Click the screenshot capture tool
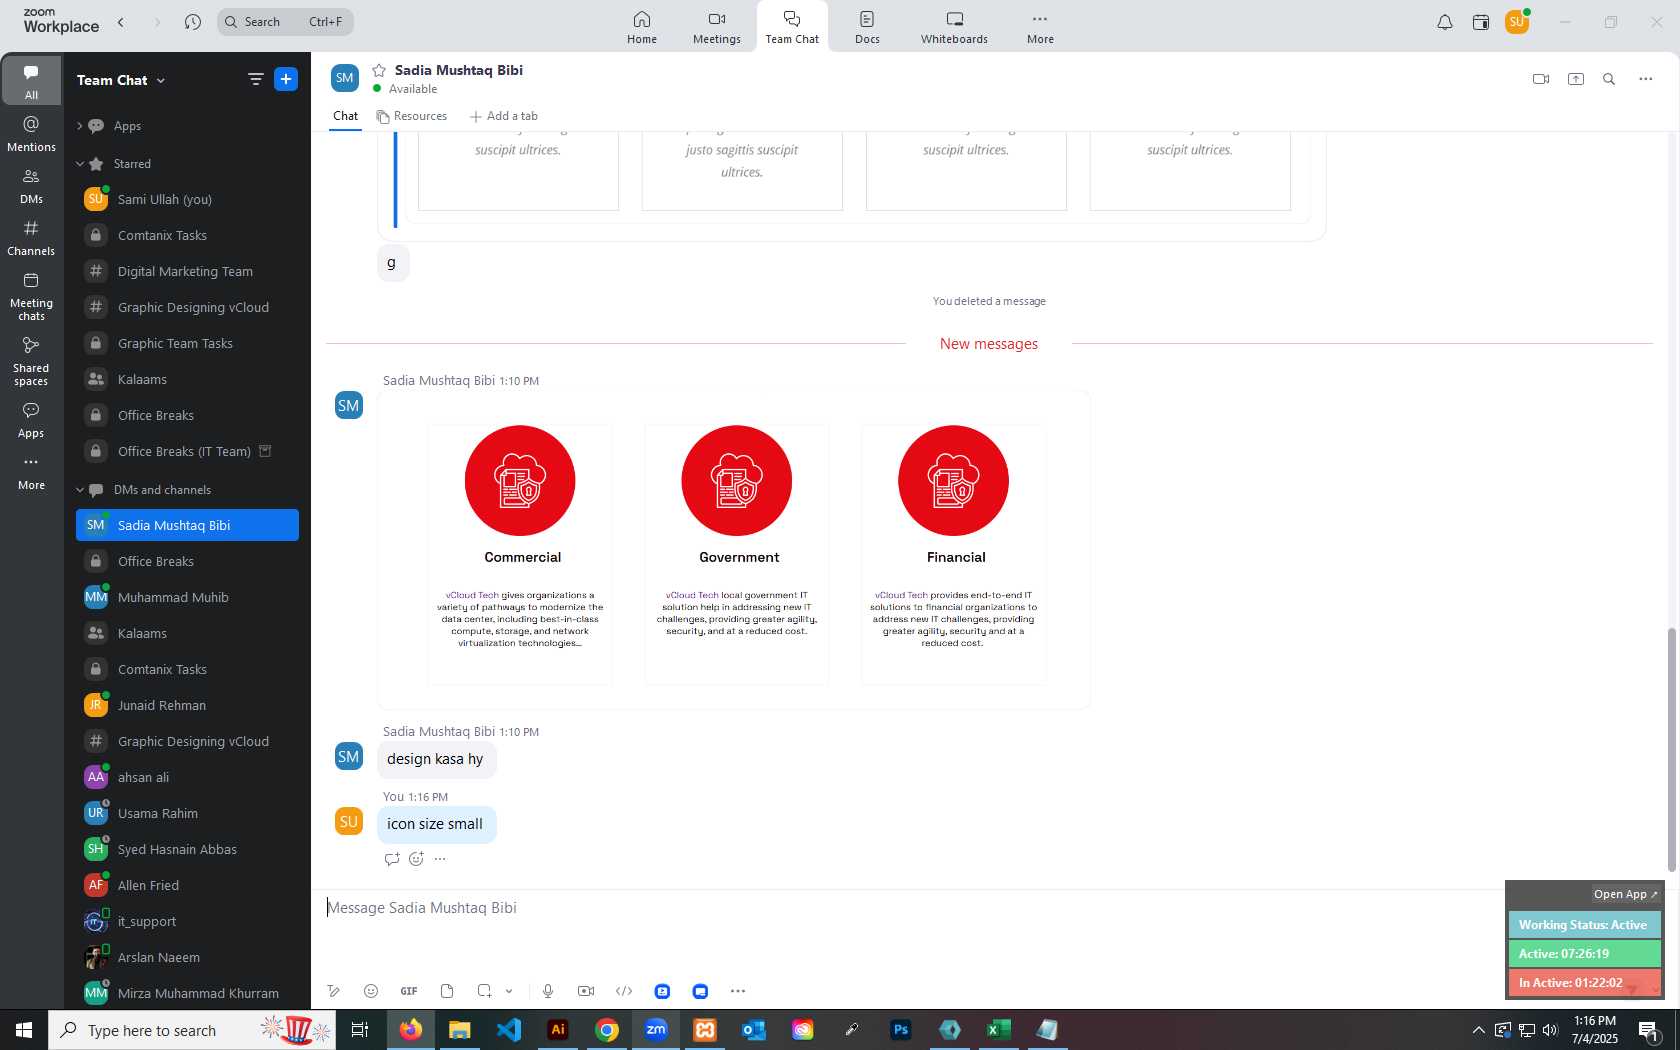The image size is (1680, 1050). pos(484,991)
